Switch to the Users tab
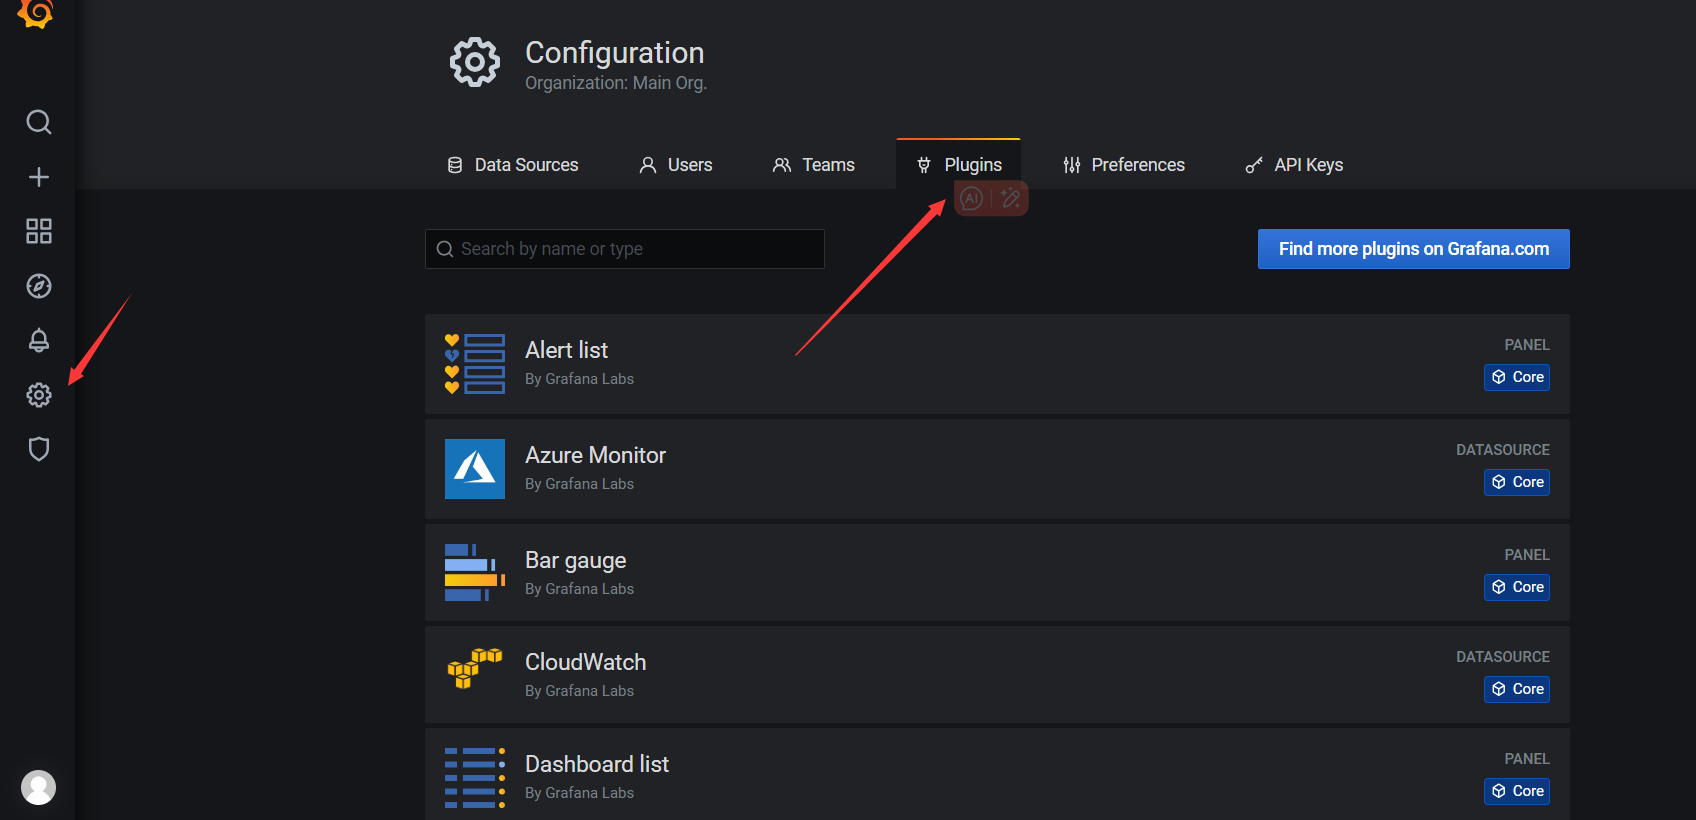This screenshot has width=1696, height=820. pos(676,165)
